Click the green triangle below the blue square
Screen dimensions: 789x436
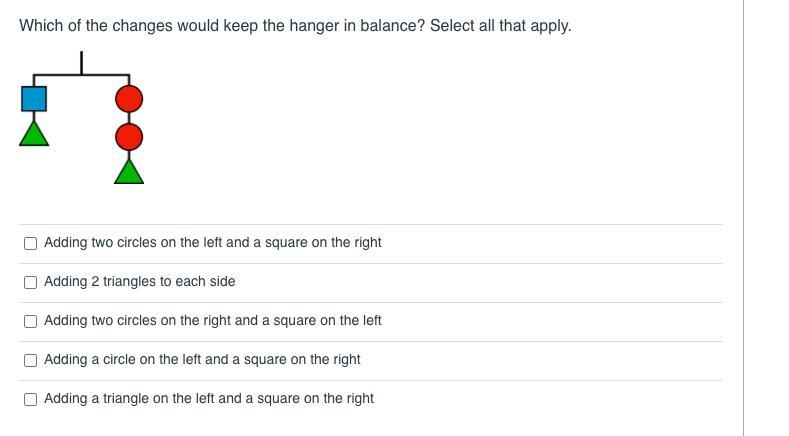[34, 134]
